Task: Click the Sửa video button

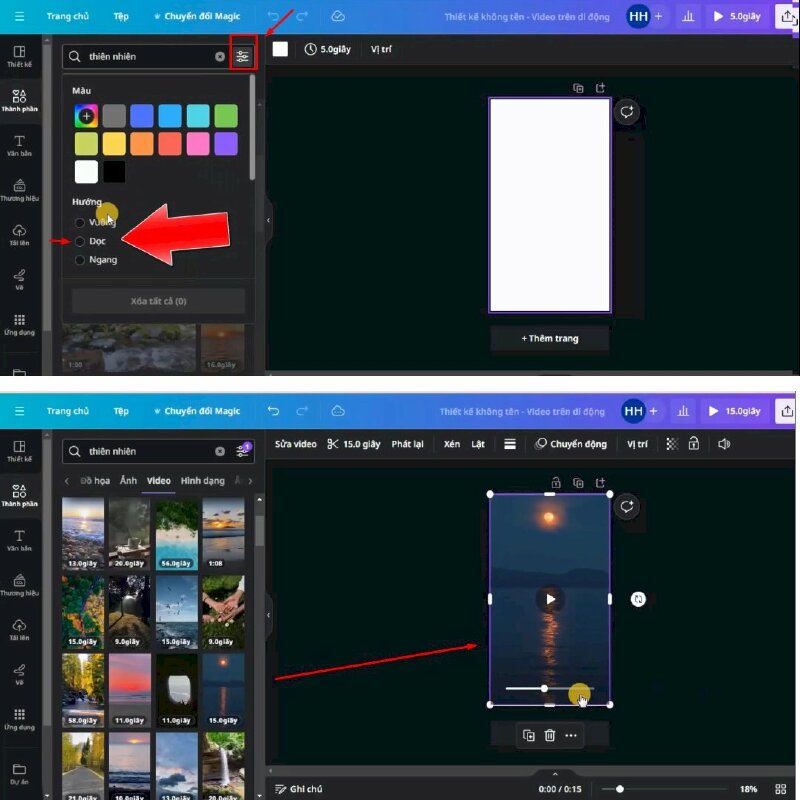Action: (296, 444)
